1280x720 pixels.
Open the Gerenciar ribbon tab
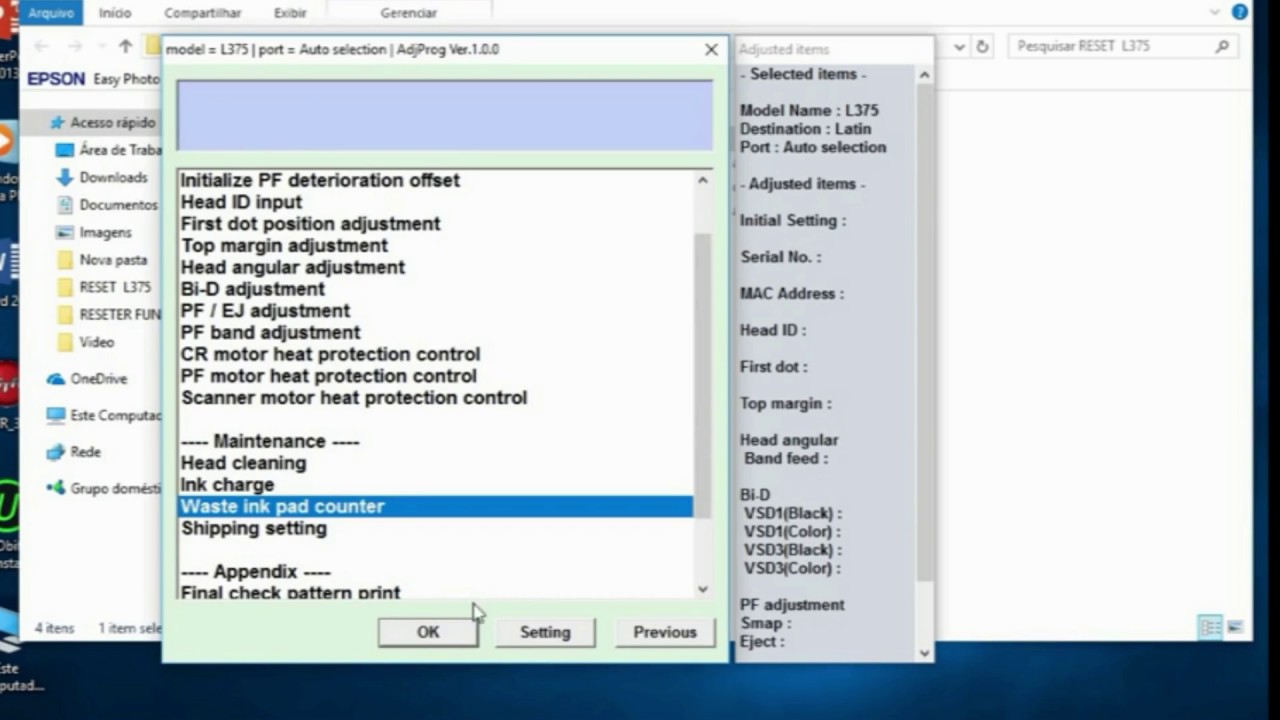(x=408, y=13)
